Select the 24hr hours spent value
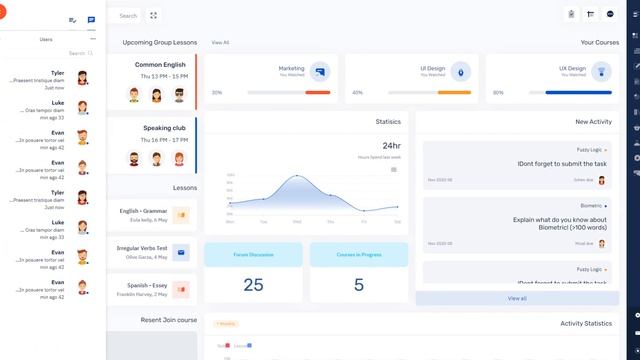 pyautogui.click(x=391, y=146)
